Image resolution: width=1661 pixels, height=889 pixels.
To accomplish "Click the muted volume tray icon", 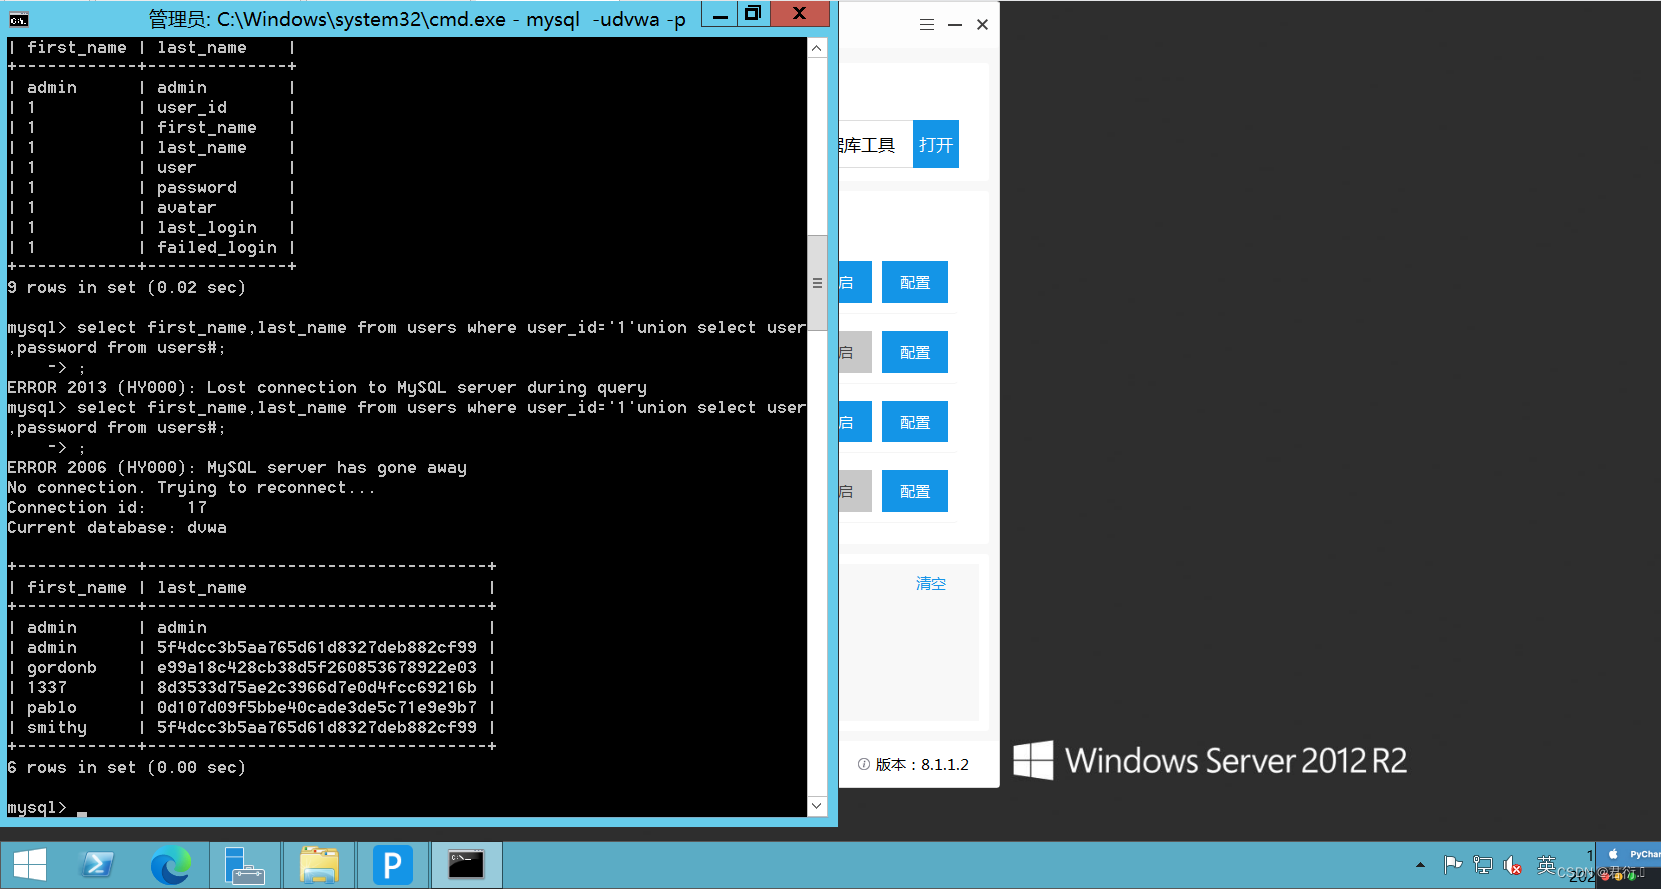I will pyautogui.click(x=1513, y=865).
